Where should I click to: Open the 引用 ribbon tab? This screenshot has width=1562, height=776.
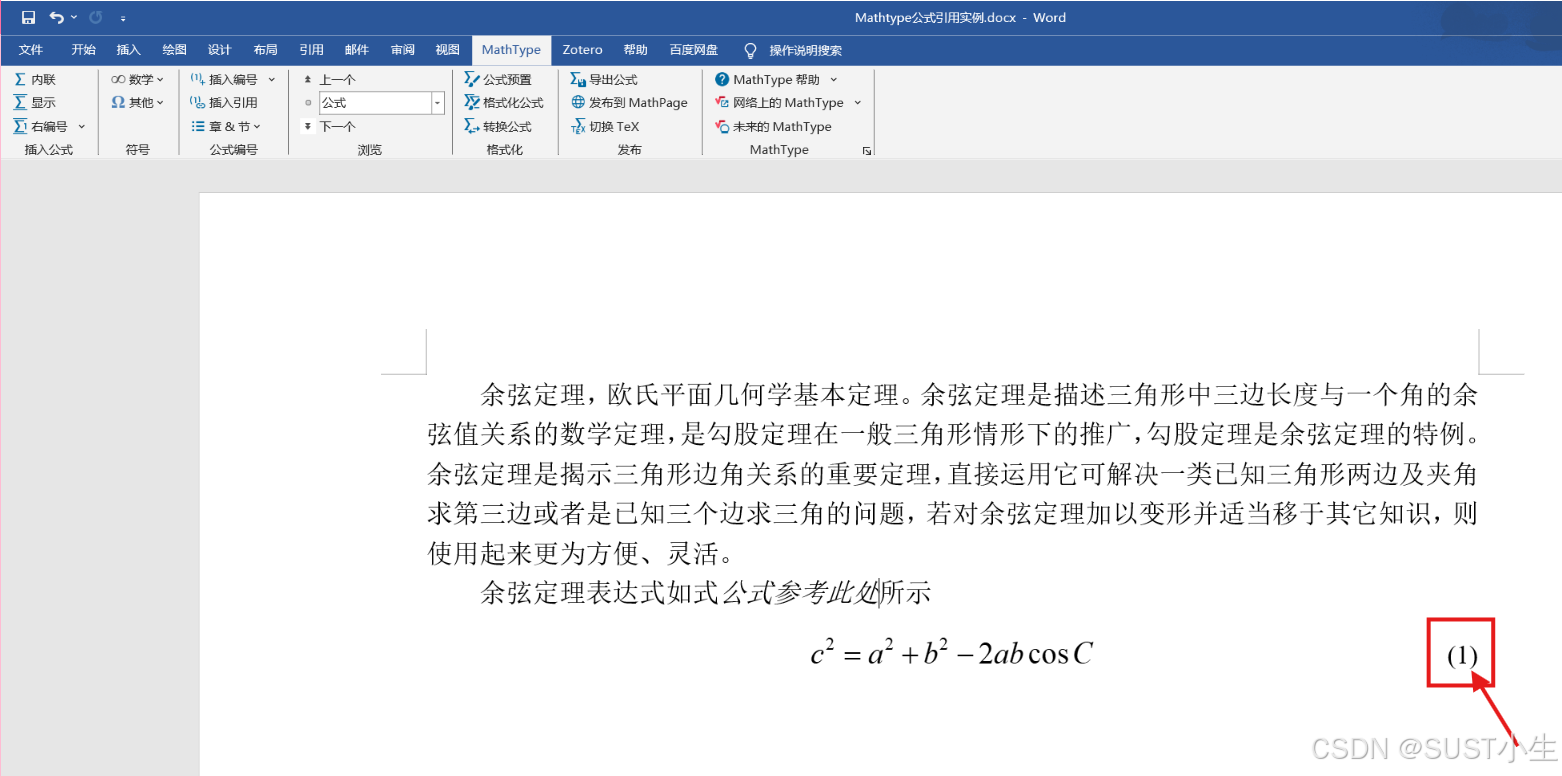click(x=311, y=49)
